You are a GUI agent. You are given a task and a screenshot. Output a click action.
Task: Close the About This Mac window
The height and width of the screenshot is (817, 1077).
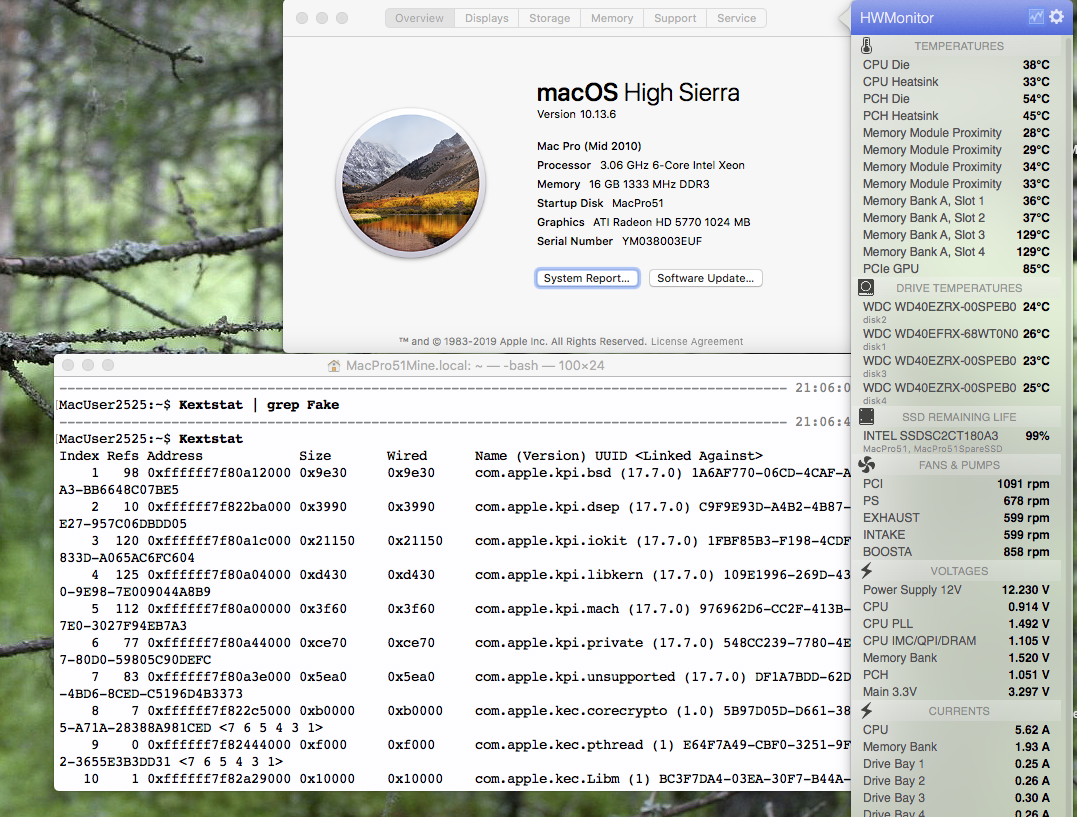[x=302, y=18]
